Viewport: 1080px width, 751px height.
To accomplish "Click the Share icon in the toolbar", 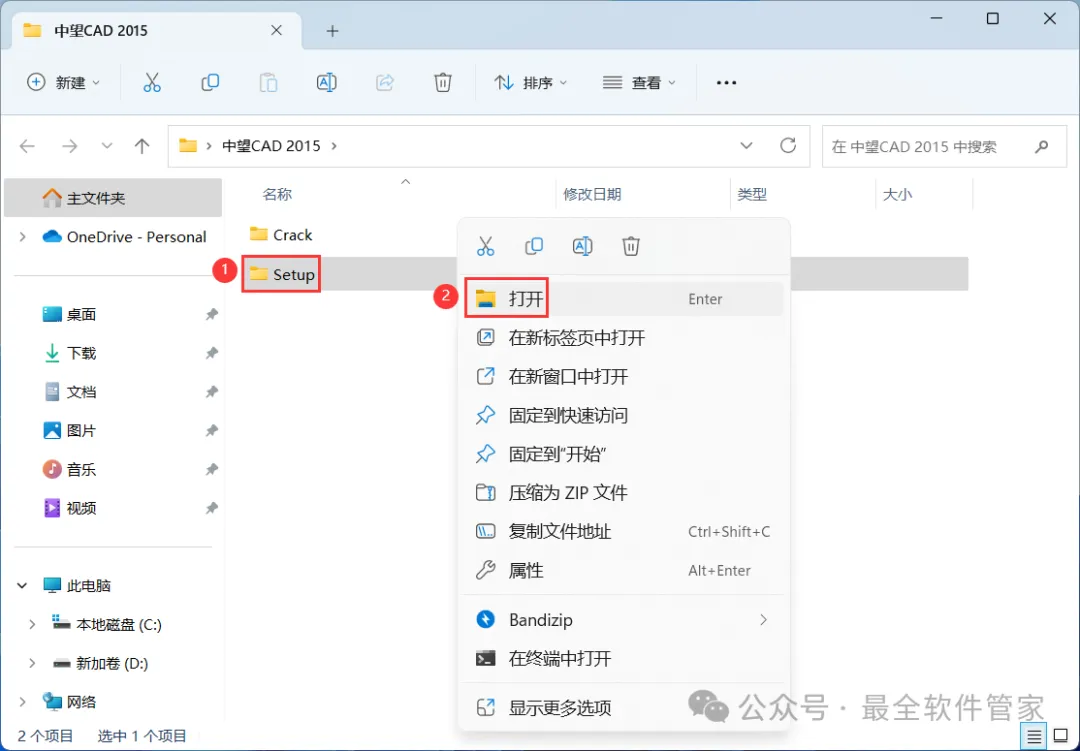I will (384, 83).
